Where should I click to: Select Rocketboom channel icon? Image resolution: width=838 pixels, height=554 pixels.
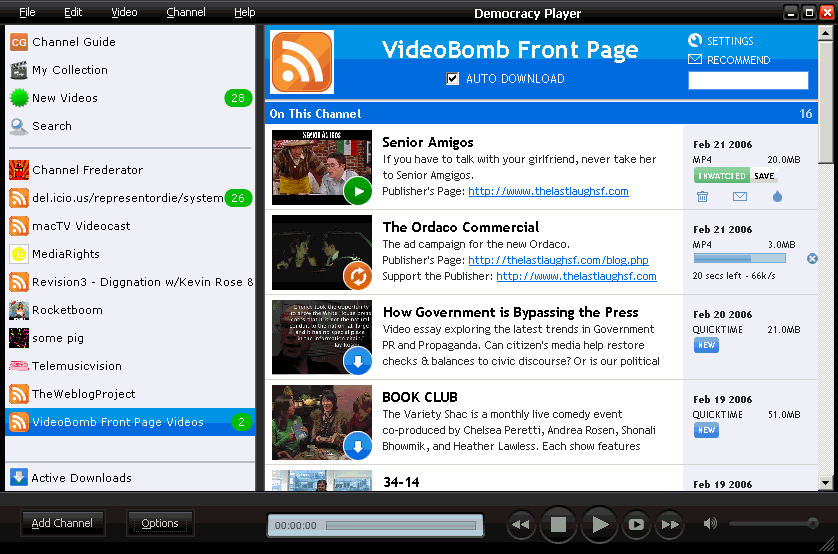19,310
